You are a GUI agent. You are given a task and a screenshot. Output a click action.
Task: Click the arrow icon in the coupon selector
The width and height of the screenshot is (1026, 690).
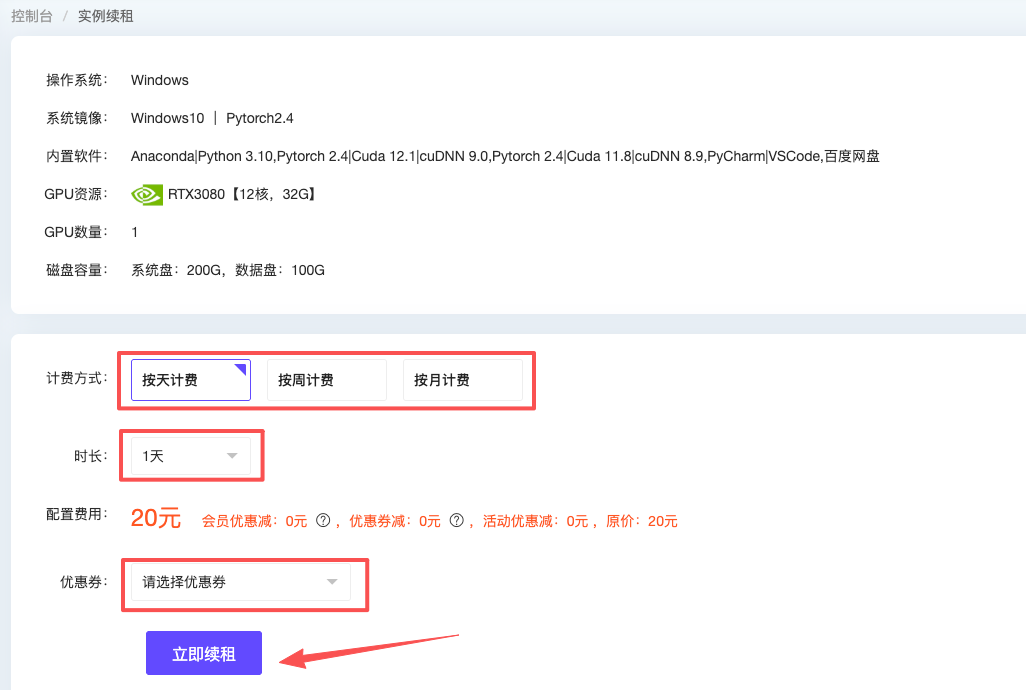tap(332, 582)
